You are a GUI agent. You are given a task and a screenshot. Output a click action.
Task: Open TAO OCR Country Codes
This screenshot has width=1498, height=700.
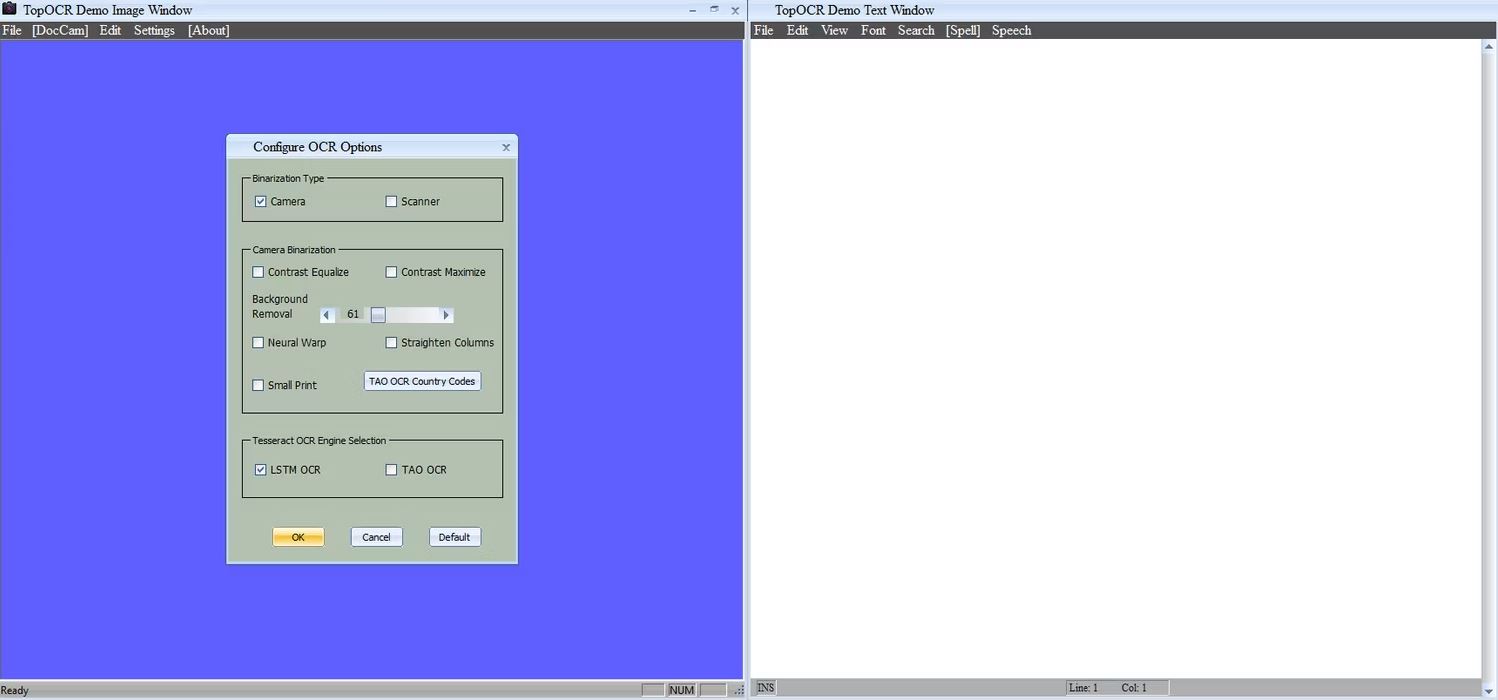(422, 381)
